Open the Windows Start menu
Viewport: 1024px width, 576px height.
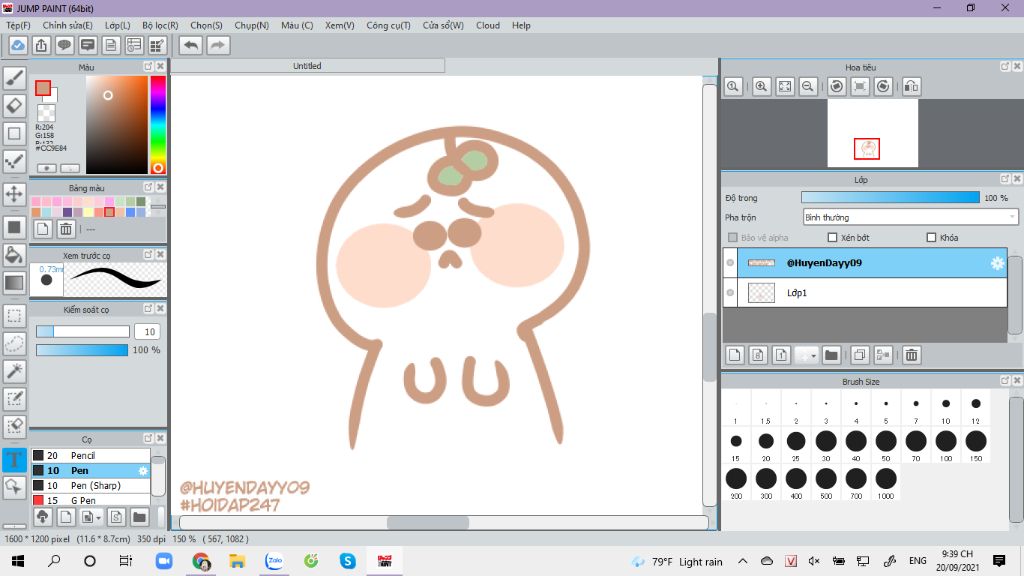click(x=18, y=560)
